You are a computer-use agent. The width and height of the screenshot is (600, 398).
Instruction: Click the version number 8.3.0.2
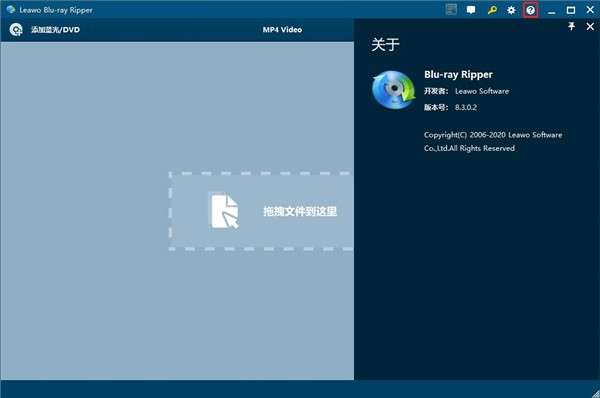click(x=466, y=108)
